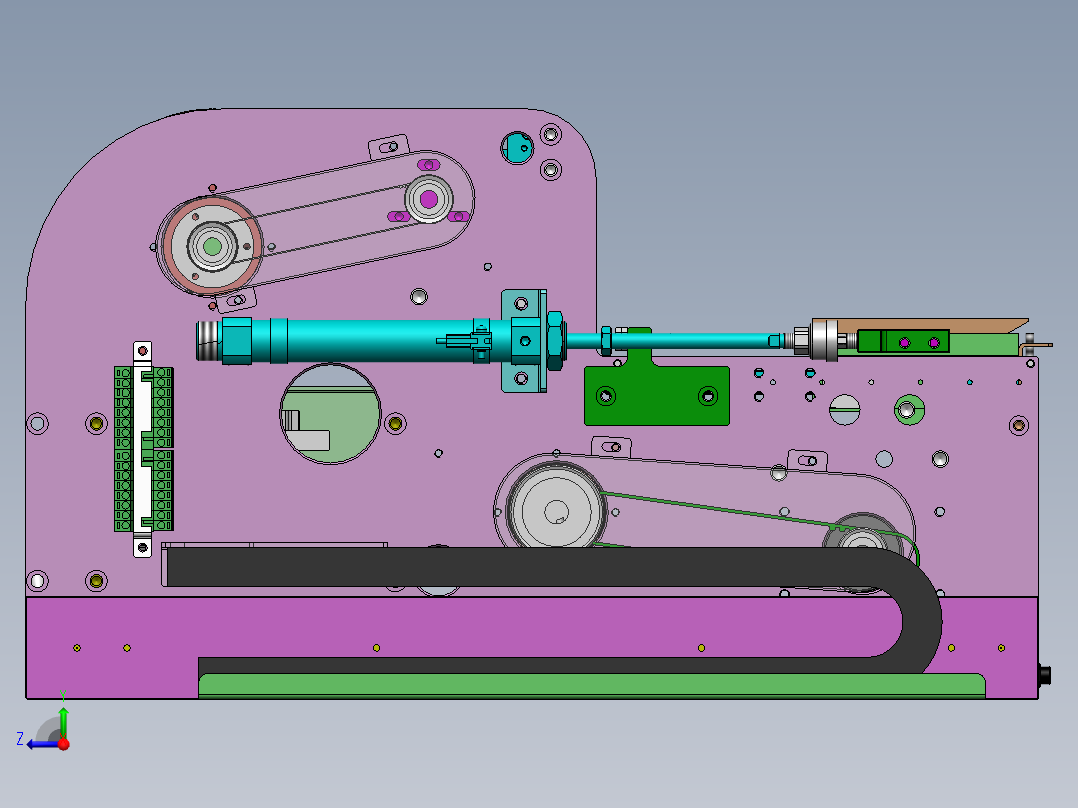Select the hex nut on the piston rod
The height and width of the screenshot is (808, 1078).
(606, 340)
